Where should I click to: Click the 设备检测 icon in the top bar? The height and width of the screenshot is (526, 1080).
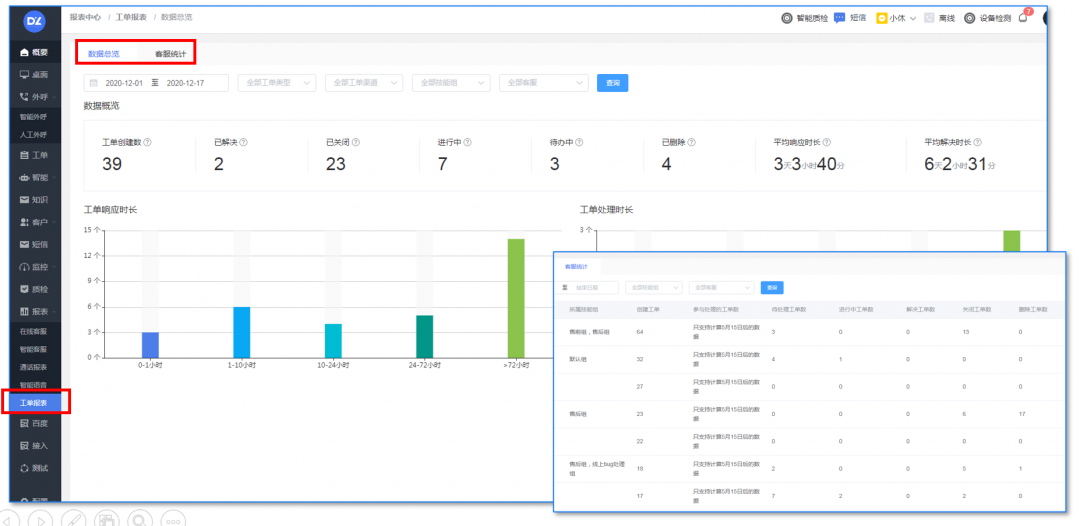[969, 18]
